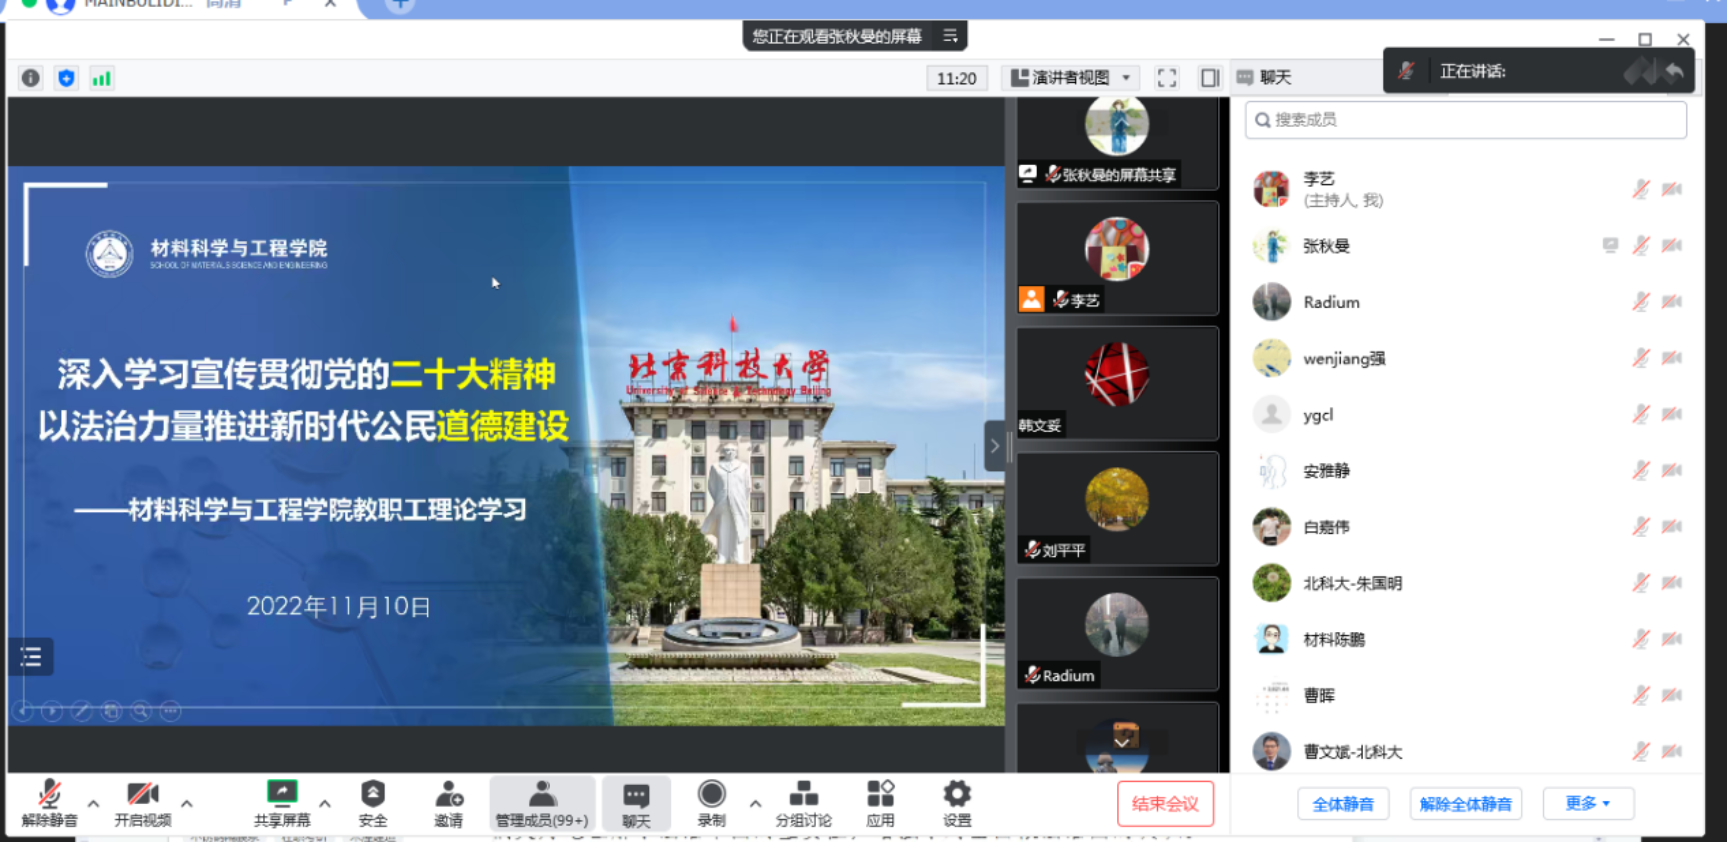Image resolution: width=1727 pixels, height=843 pixels.
Task: Open share options menu beside 您正在观看张秋曼的屏幕
Action: pyautogui.click(x=950, y=36)
